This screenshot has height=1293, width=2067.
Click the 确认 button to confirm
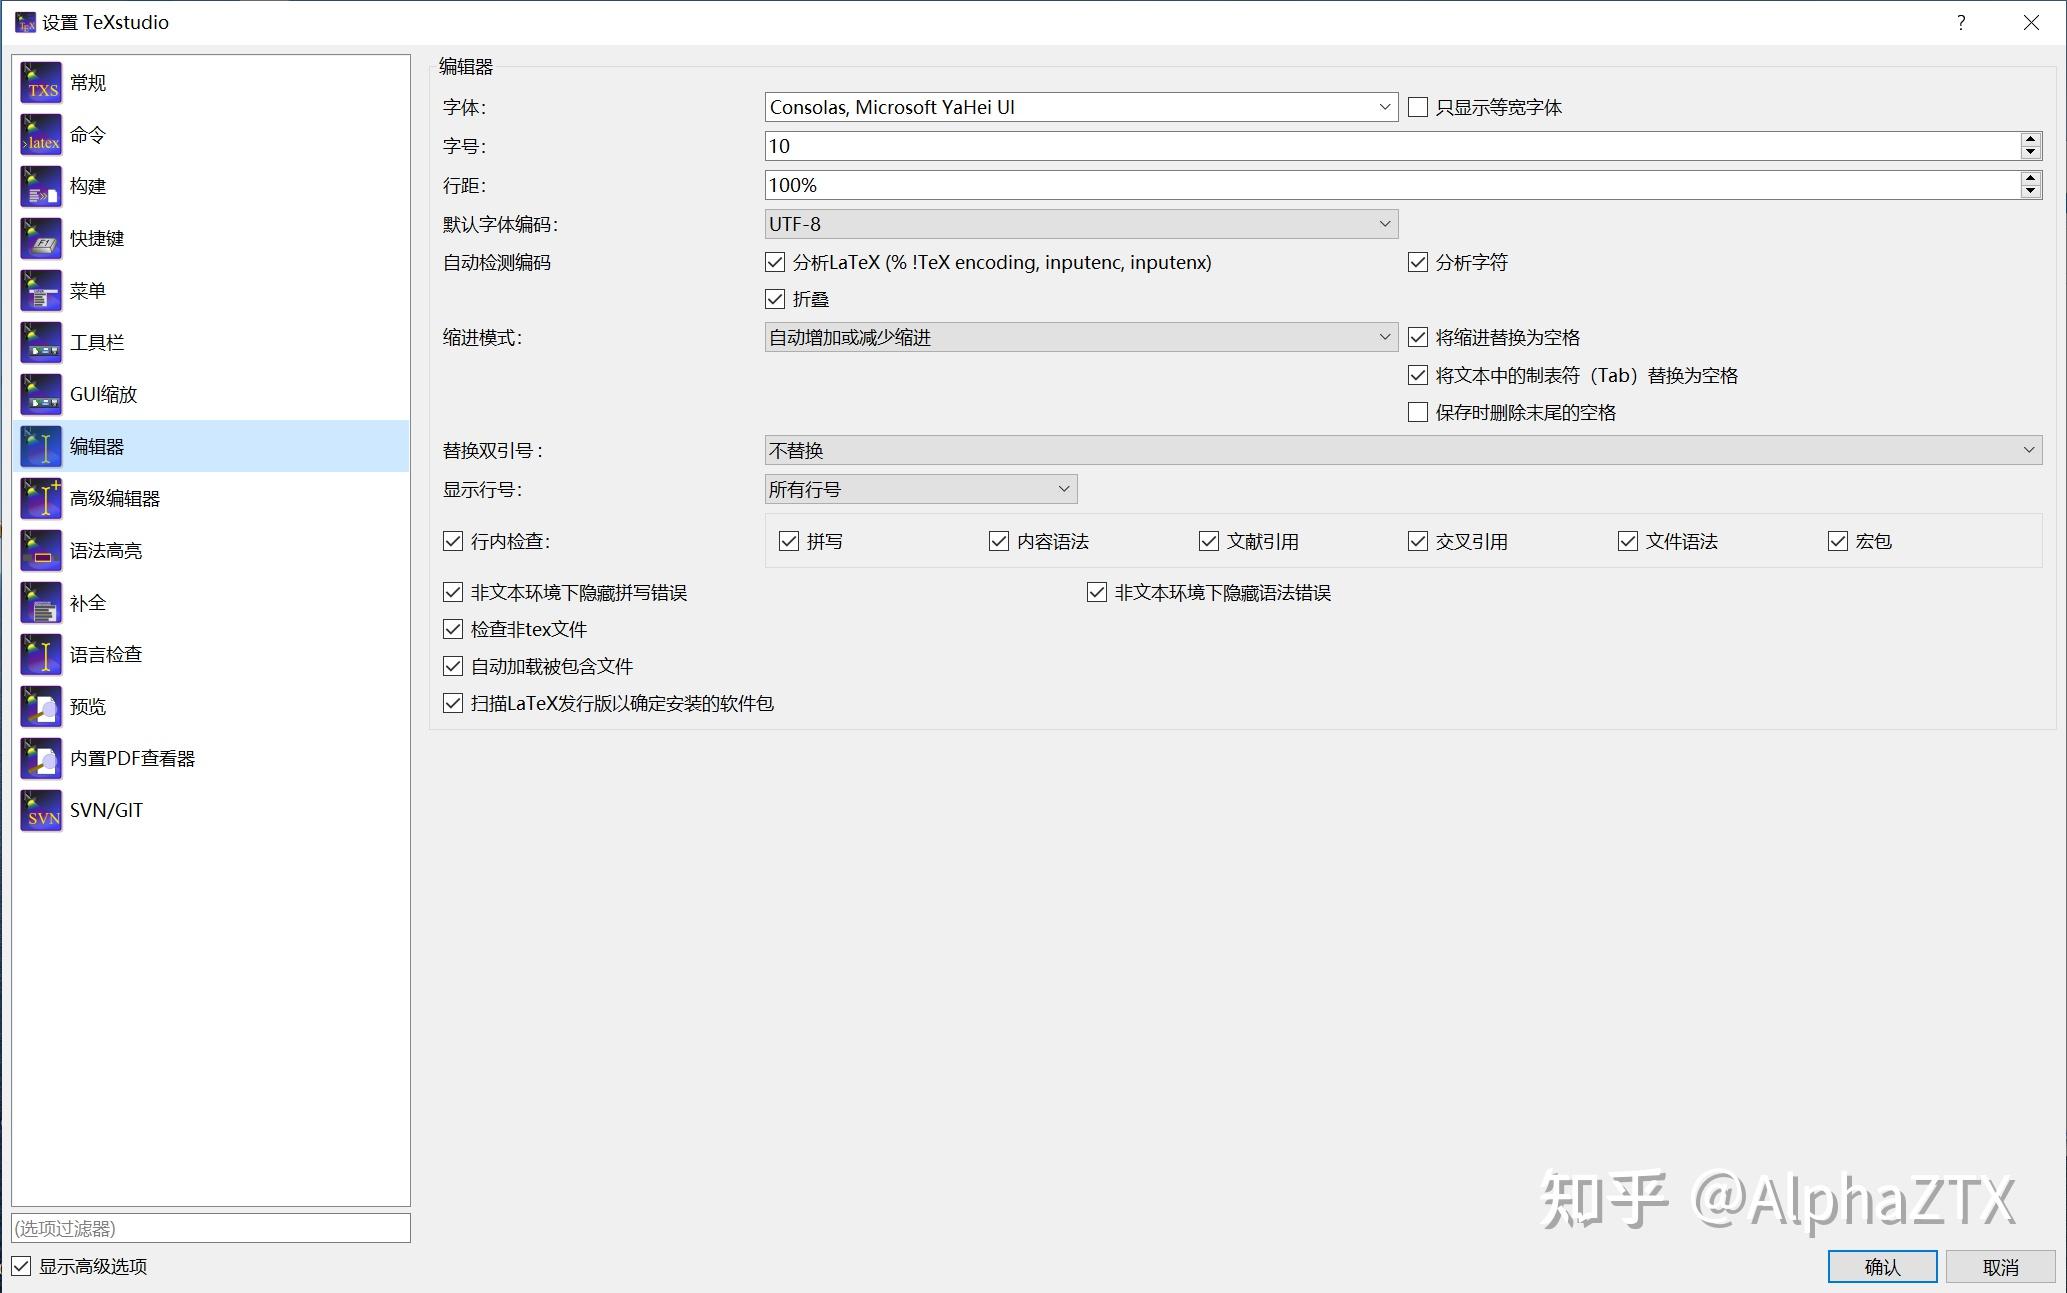[1881, 1265]
